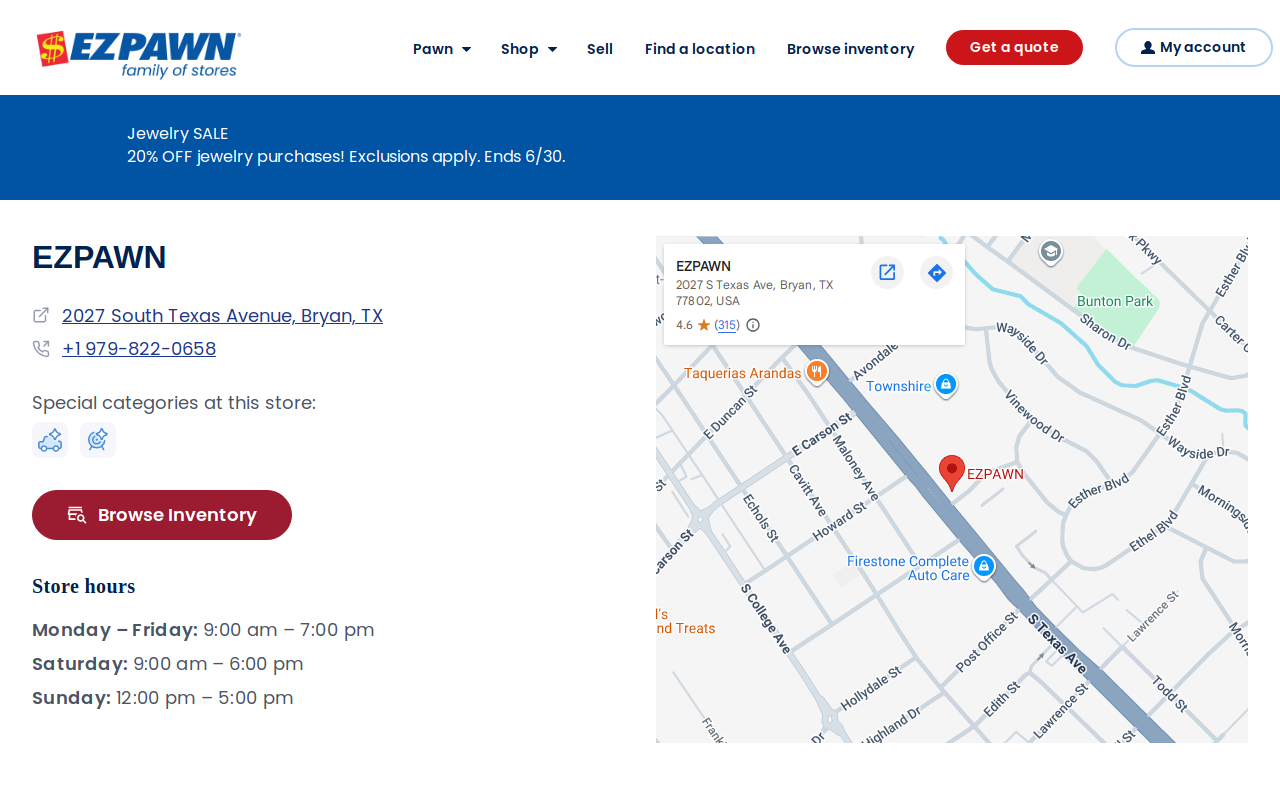Click the EZPAWN family of stores logo
1280x800 pixels.
[x=139, y=54]
